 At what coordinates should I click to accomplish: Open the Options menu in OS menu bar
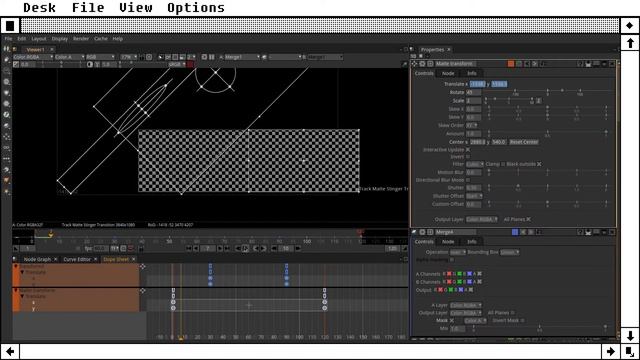point(196,8)
